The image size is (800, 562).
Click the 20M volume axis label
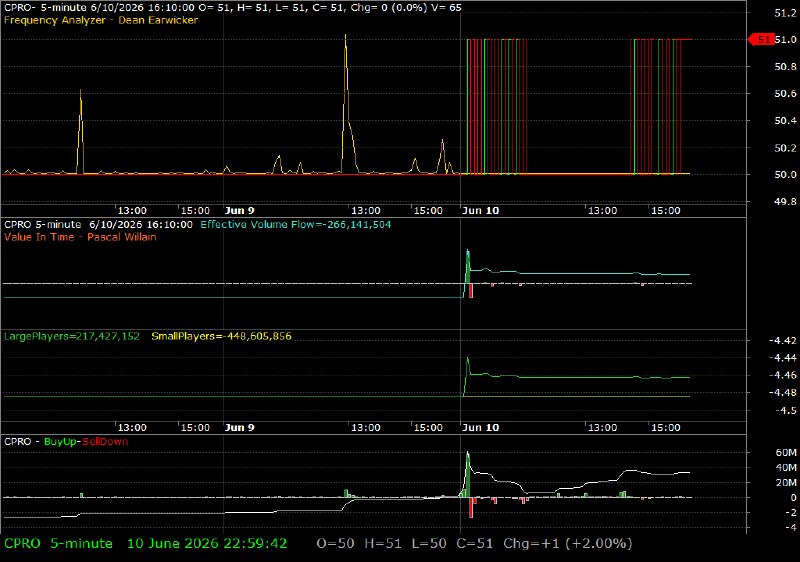click(x=786, y=482)
